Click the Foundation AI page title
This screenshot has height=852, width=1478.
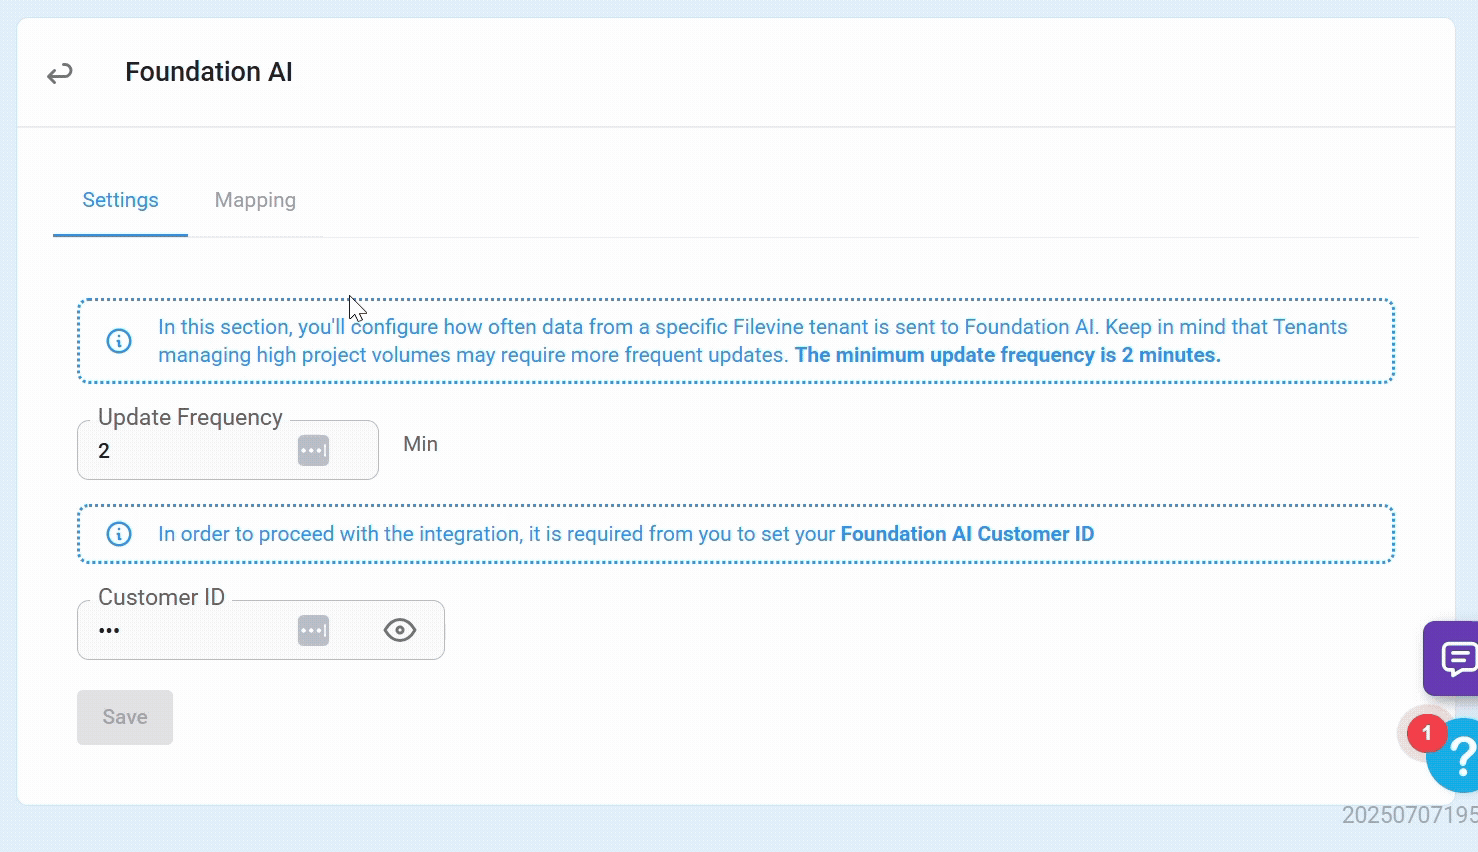209,72
